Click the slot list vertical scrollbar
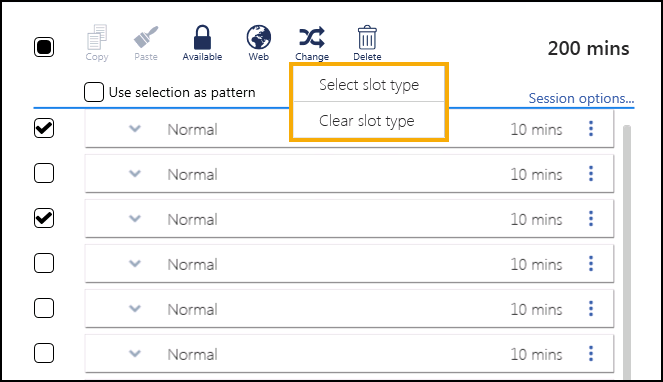This screenshot has width=663, height=382. click(627, 252)
